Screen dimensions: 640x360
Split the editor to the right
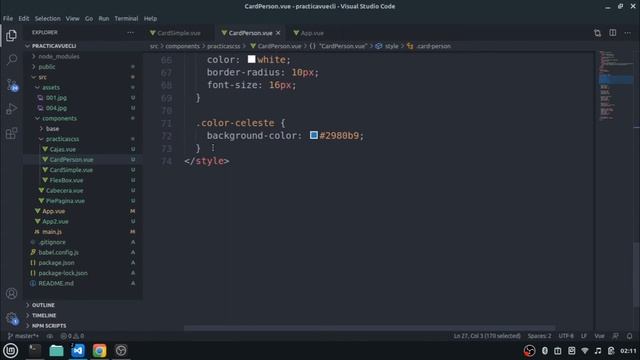613,33
